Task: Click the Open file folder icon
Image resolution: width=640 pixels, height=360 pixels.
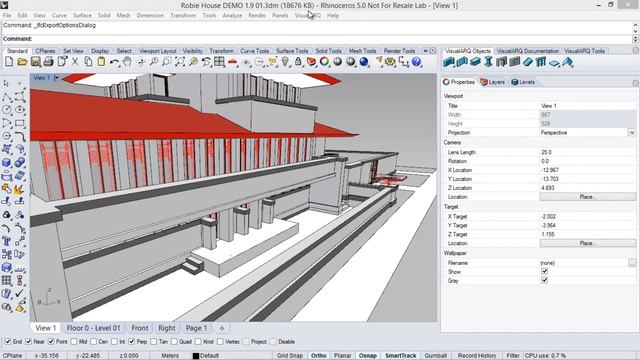Action: (x=22, y=62)
